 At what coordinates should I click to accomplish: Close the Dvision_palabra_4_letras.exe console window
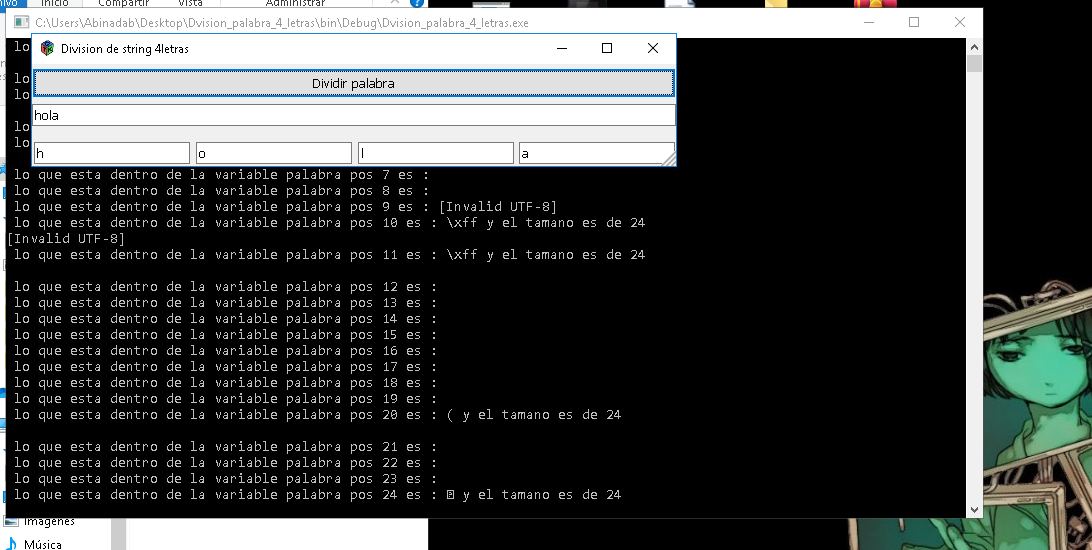coord(960,22)
